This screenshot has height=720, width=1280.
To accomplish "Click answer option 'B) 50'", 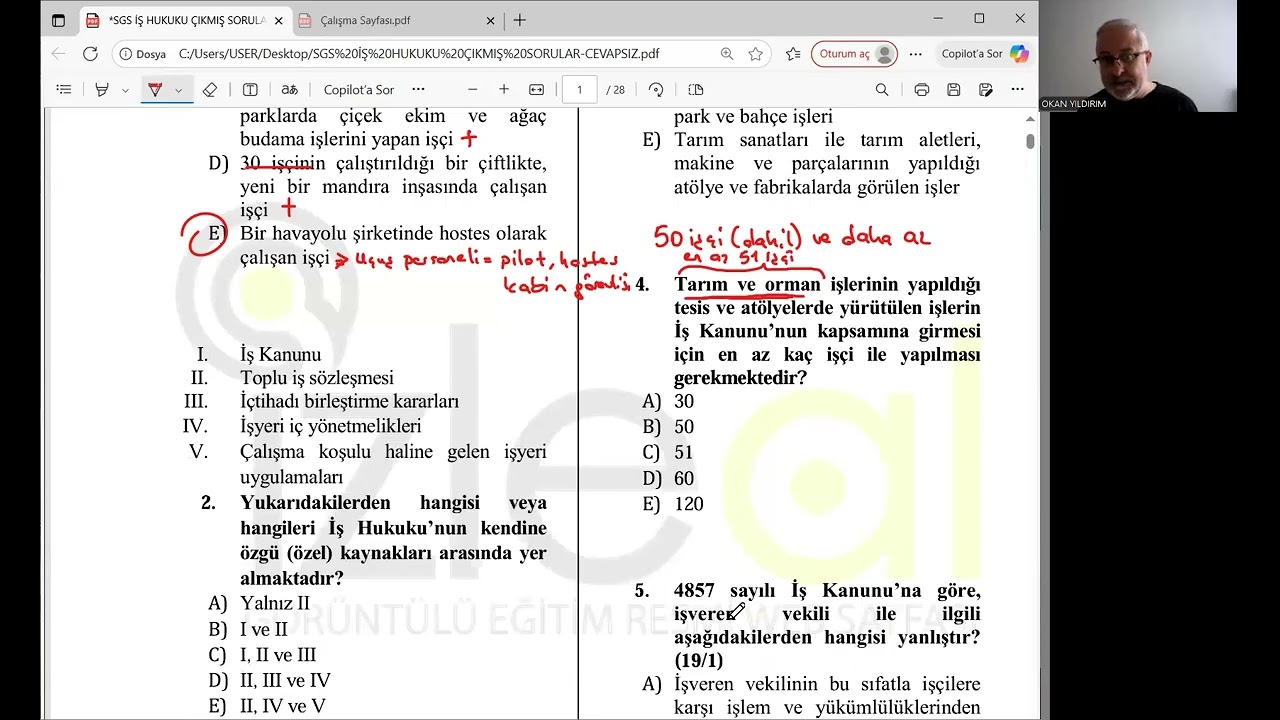I will (668, 427).
